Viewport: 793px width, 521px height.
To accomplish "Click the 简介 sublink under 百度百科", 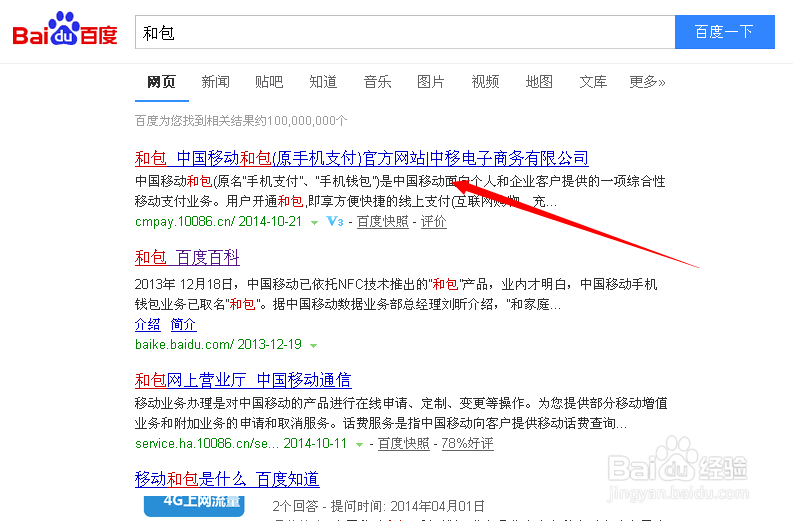I will (183, 324).
